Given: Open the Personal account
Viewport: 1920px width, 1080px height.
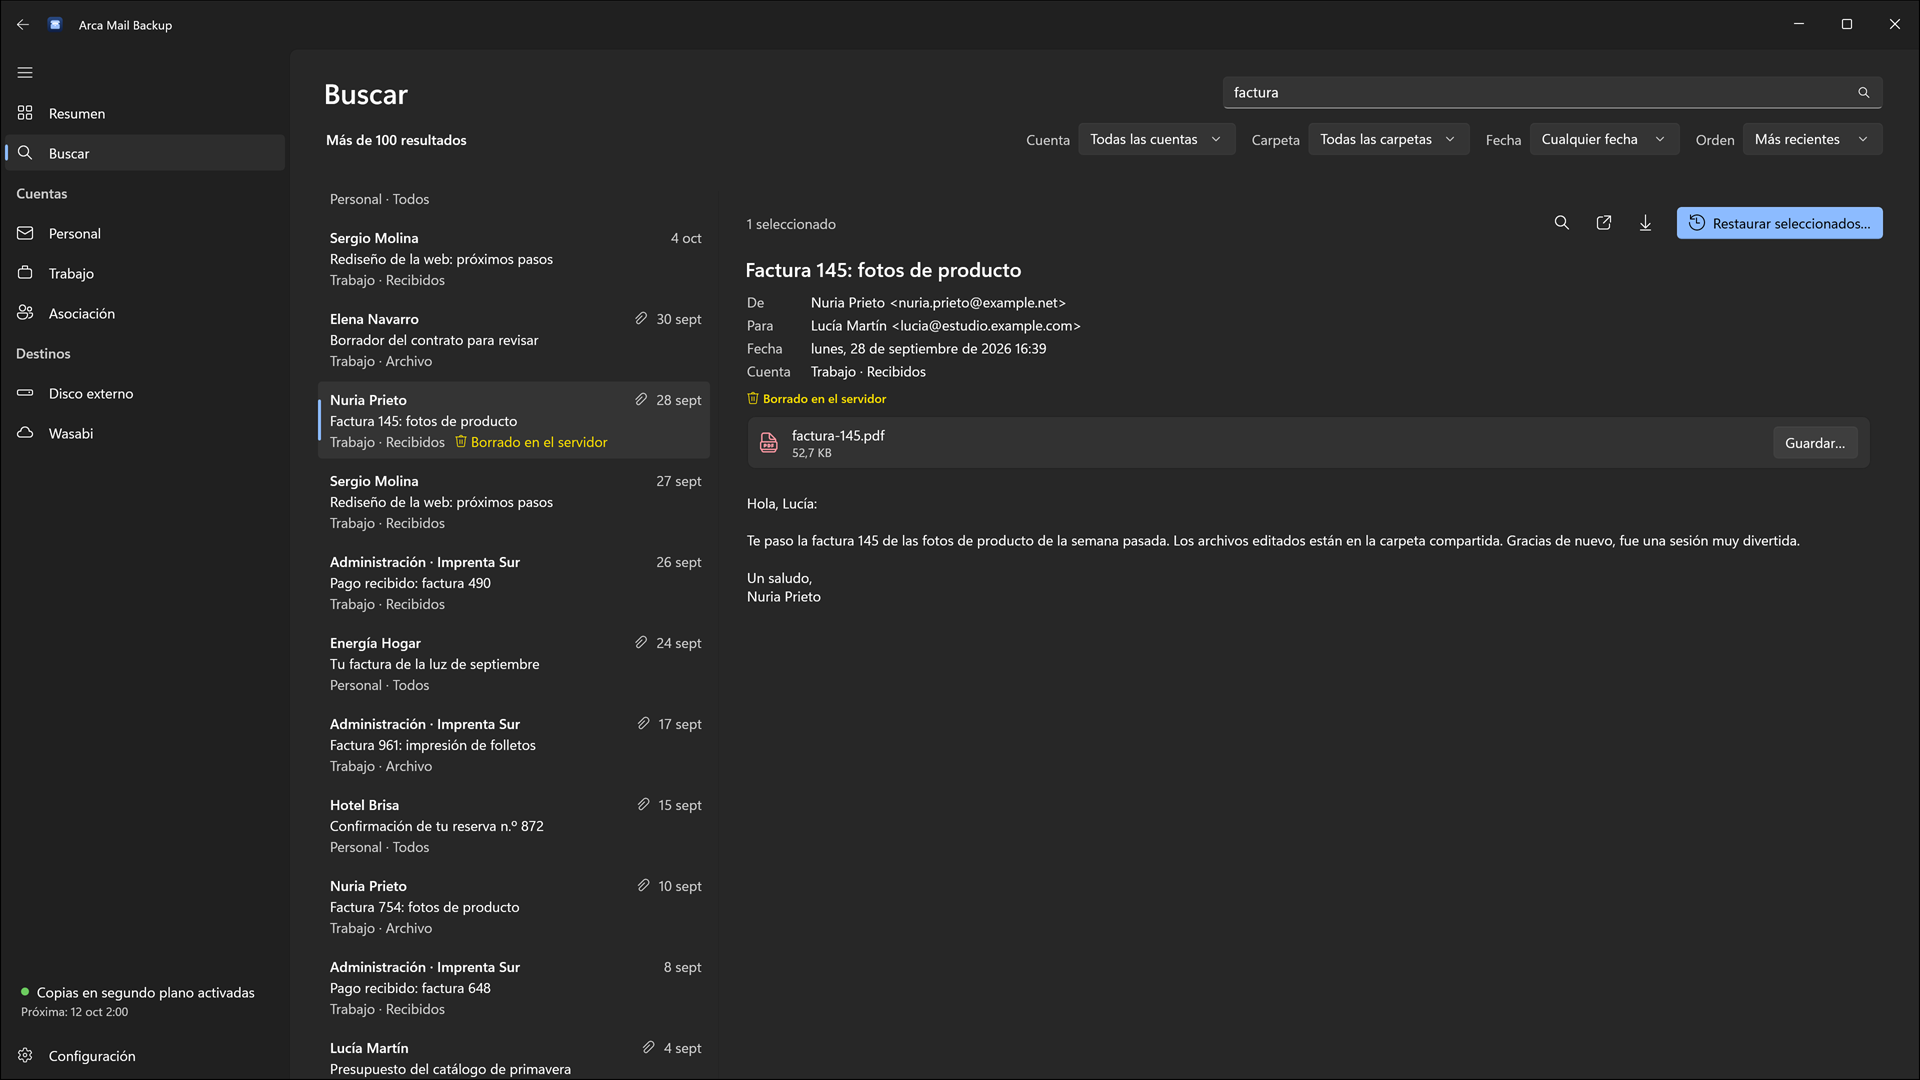Looking at the screenshot, I should click(x=145, y=233).
